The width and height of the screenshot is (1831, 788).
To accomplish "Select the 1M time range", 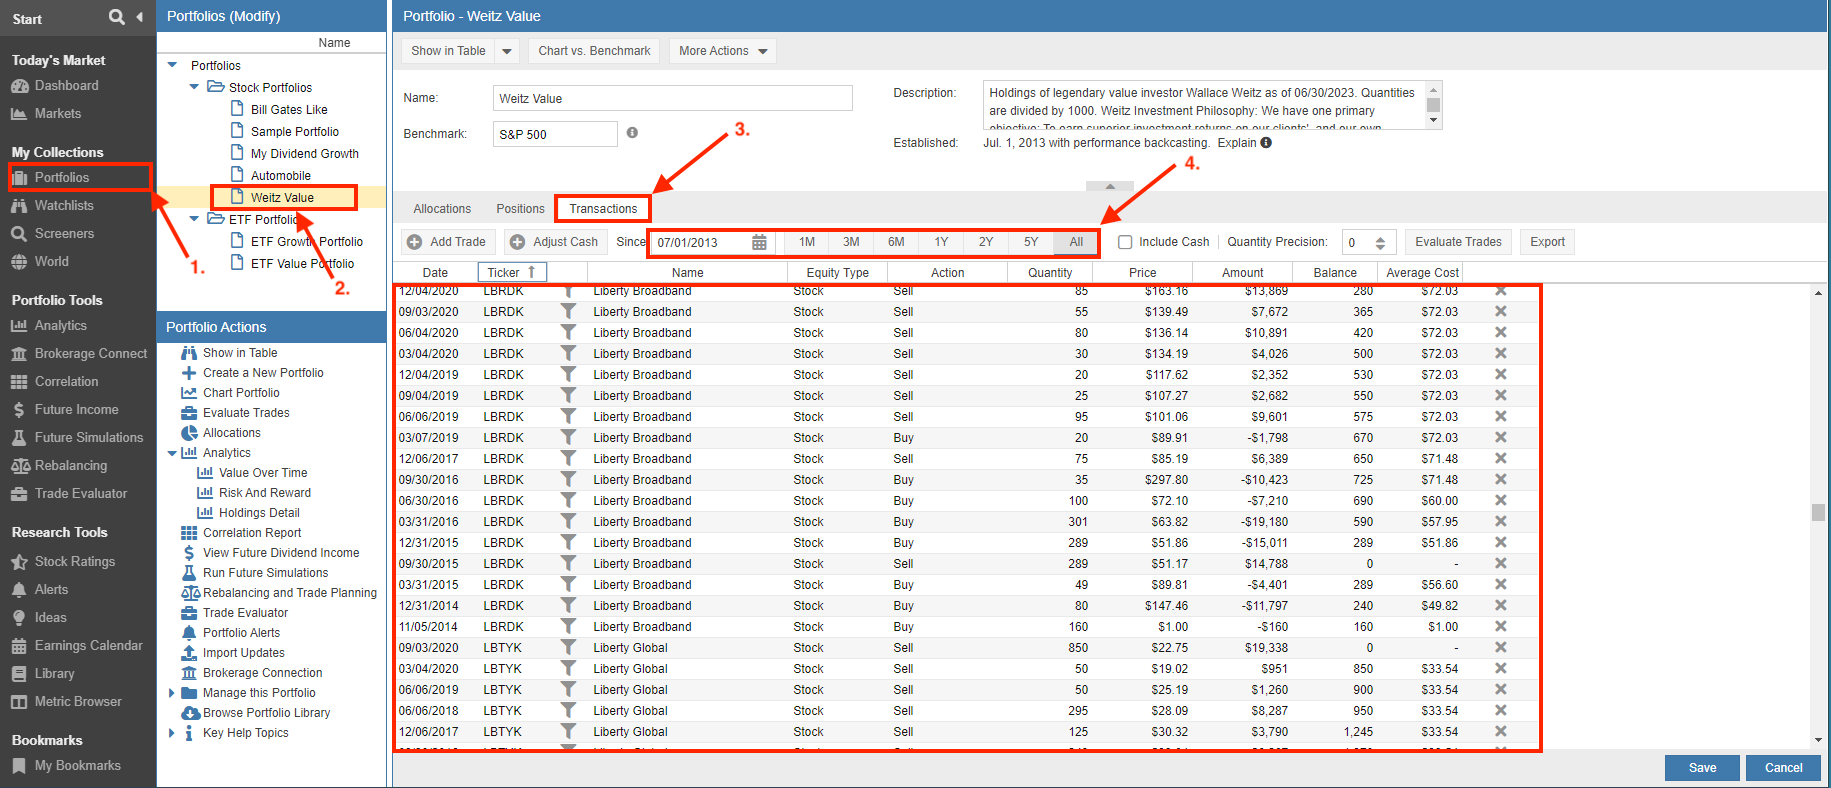I will coord(807,242).
